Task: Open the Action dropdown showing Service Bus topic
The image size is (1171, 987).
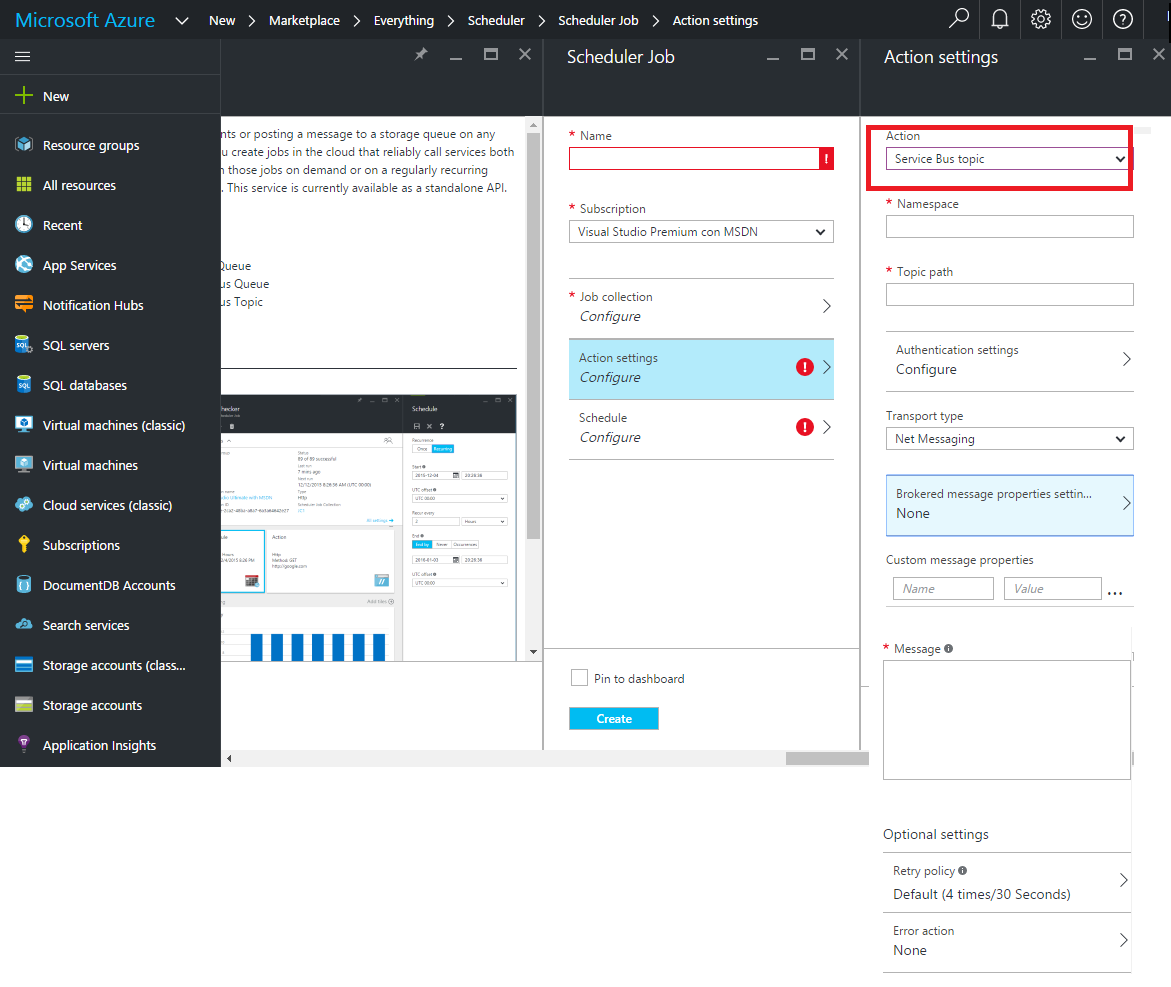Action: 1008,159
